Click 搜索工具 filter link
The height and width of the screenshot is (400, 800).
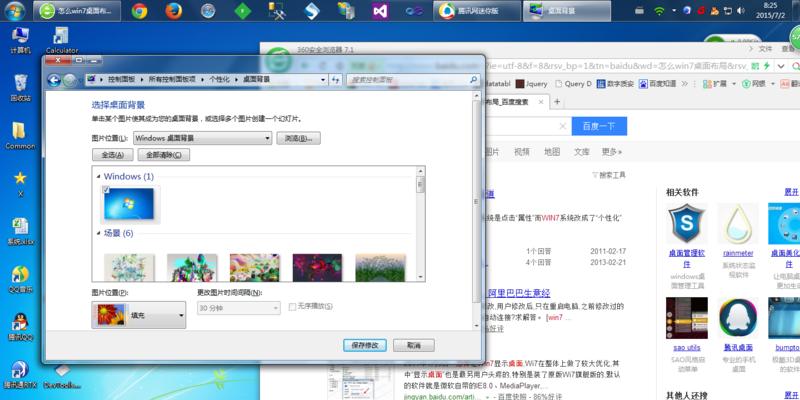click(x=609, y=175)
